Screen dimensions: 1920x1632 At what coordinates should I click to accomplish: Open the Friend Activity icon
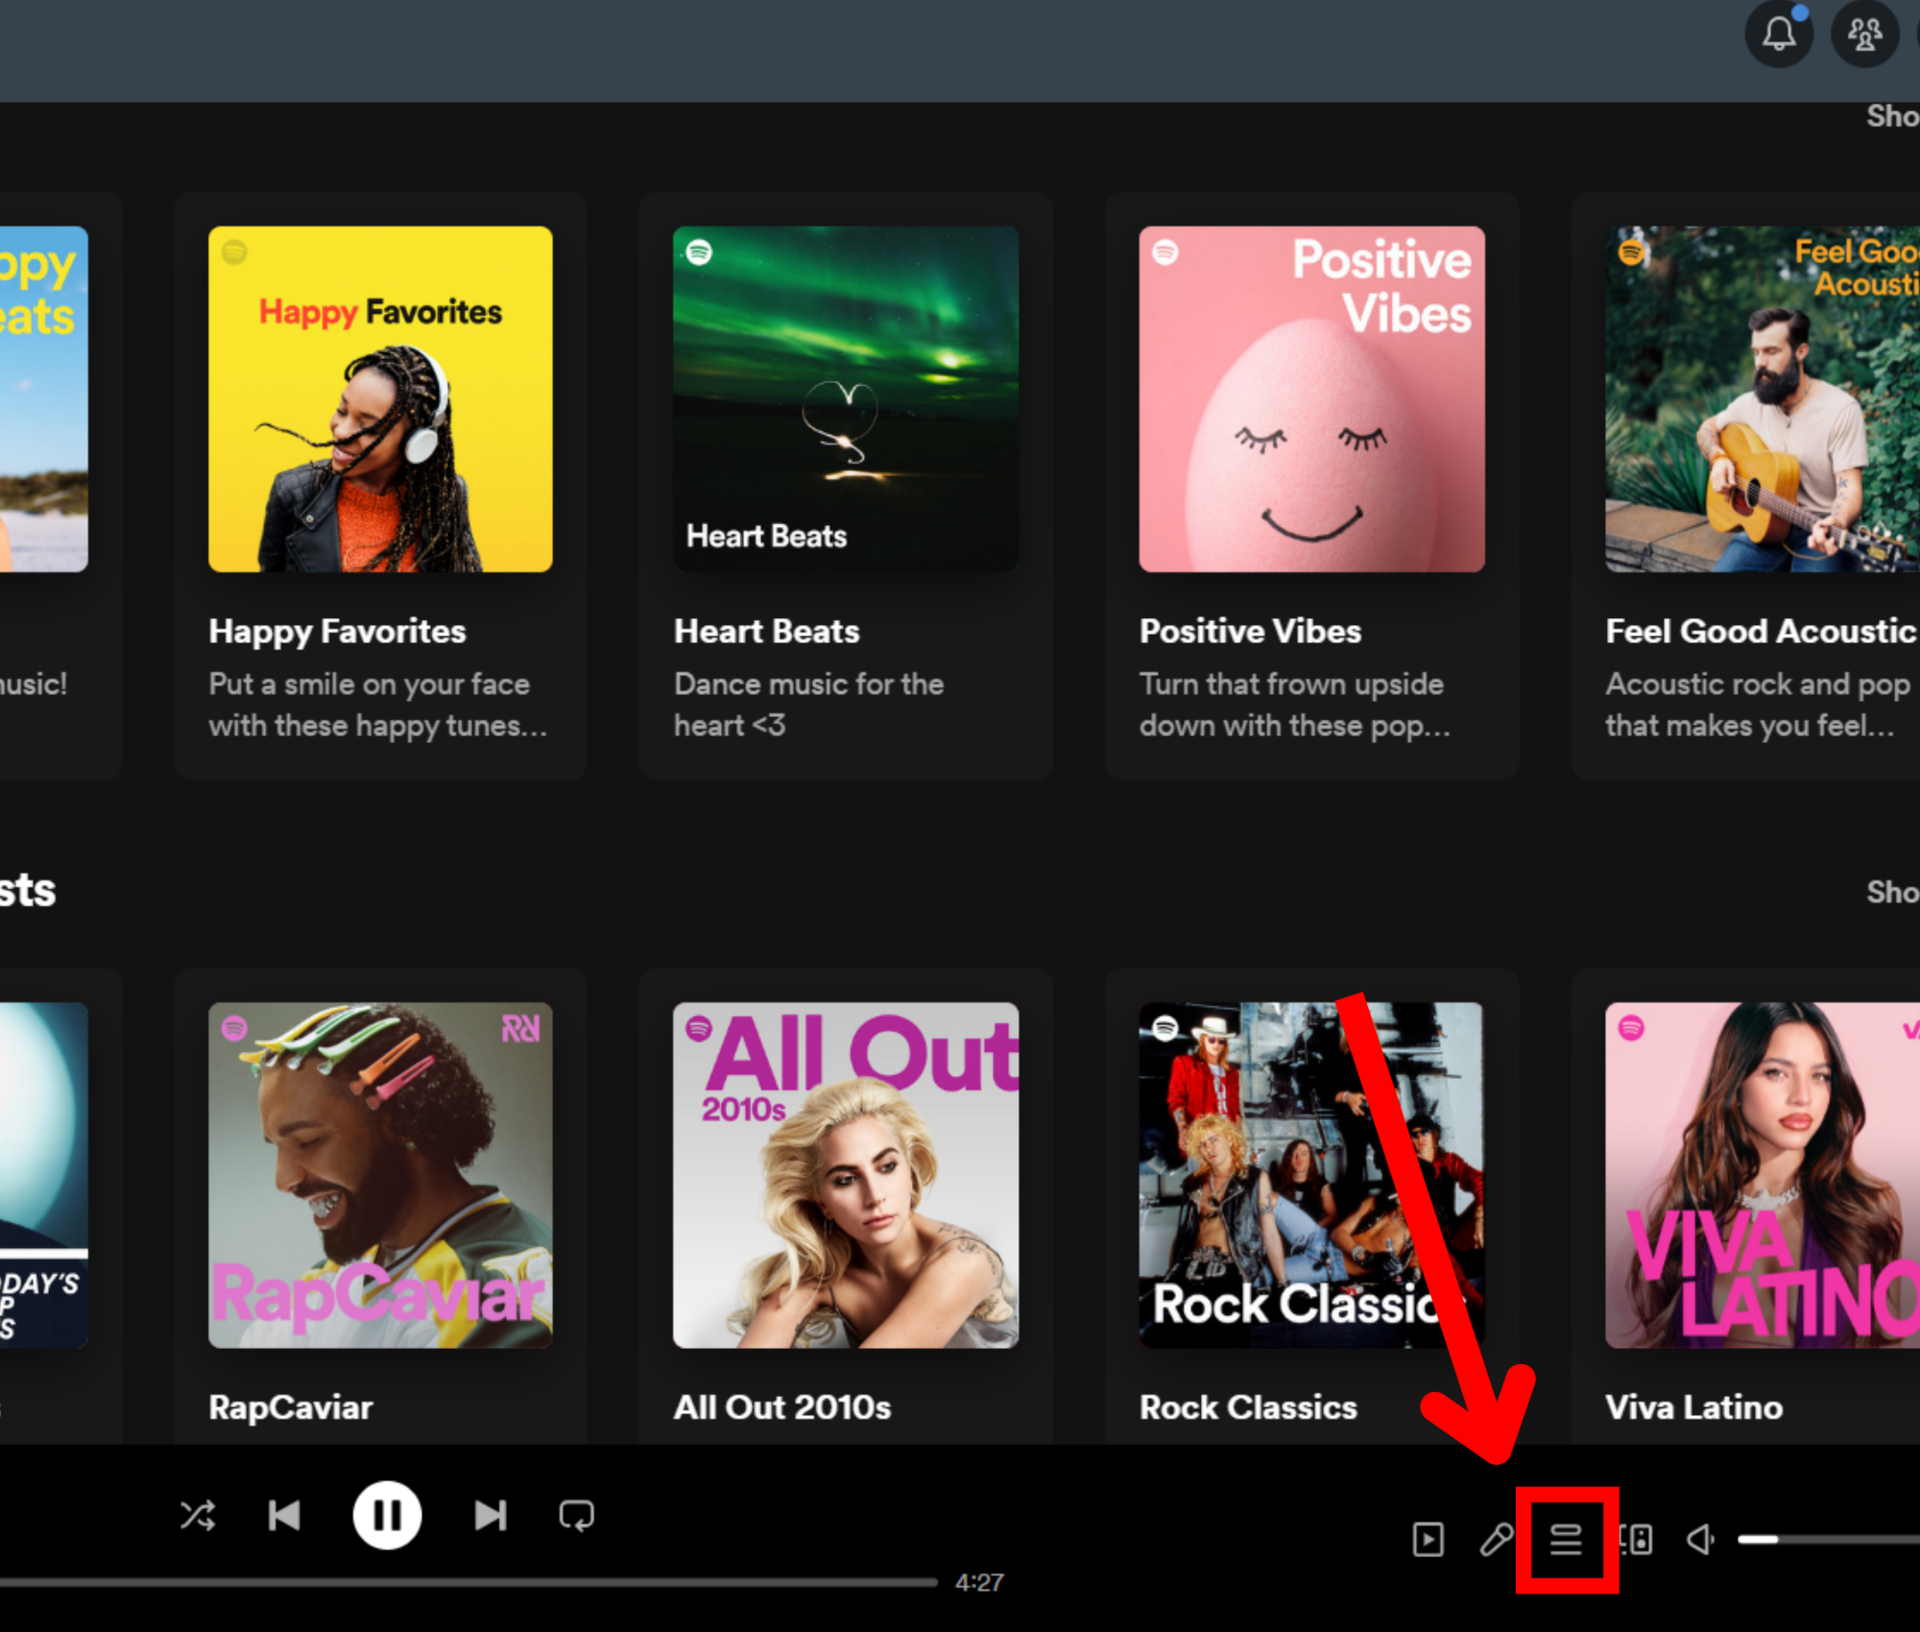(1864, 35)
